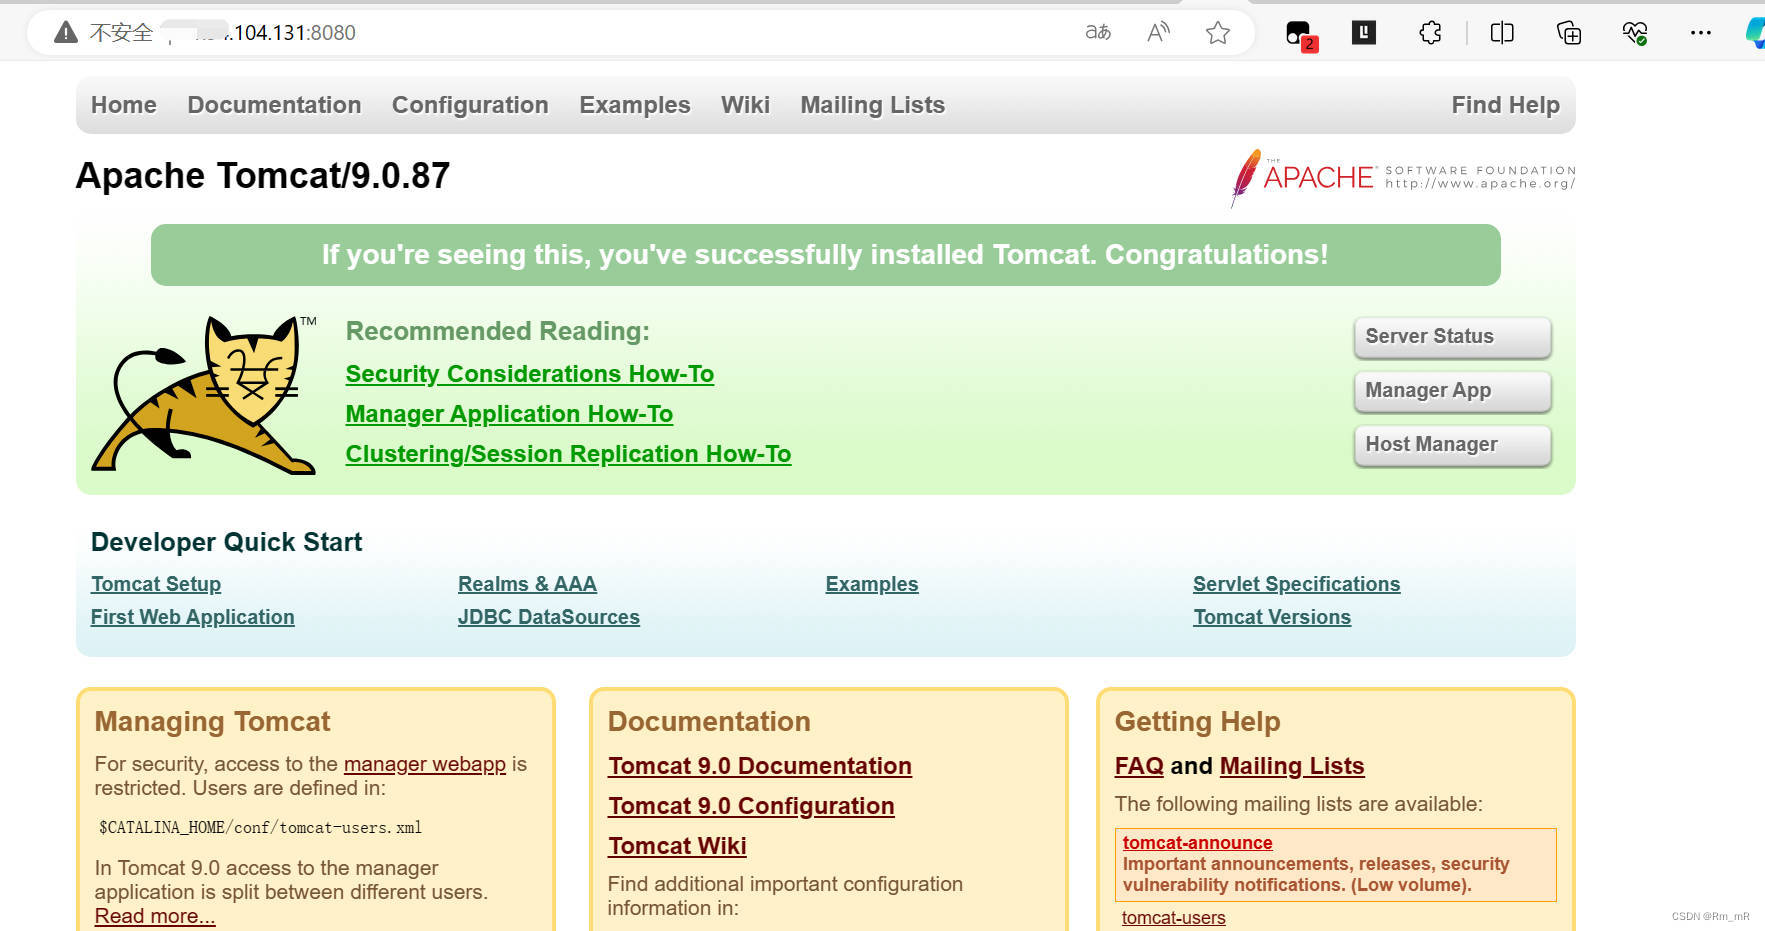1765x931 pixels.
Task: Open the Tomcat Setup link
Action: point(156,584)
